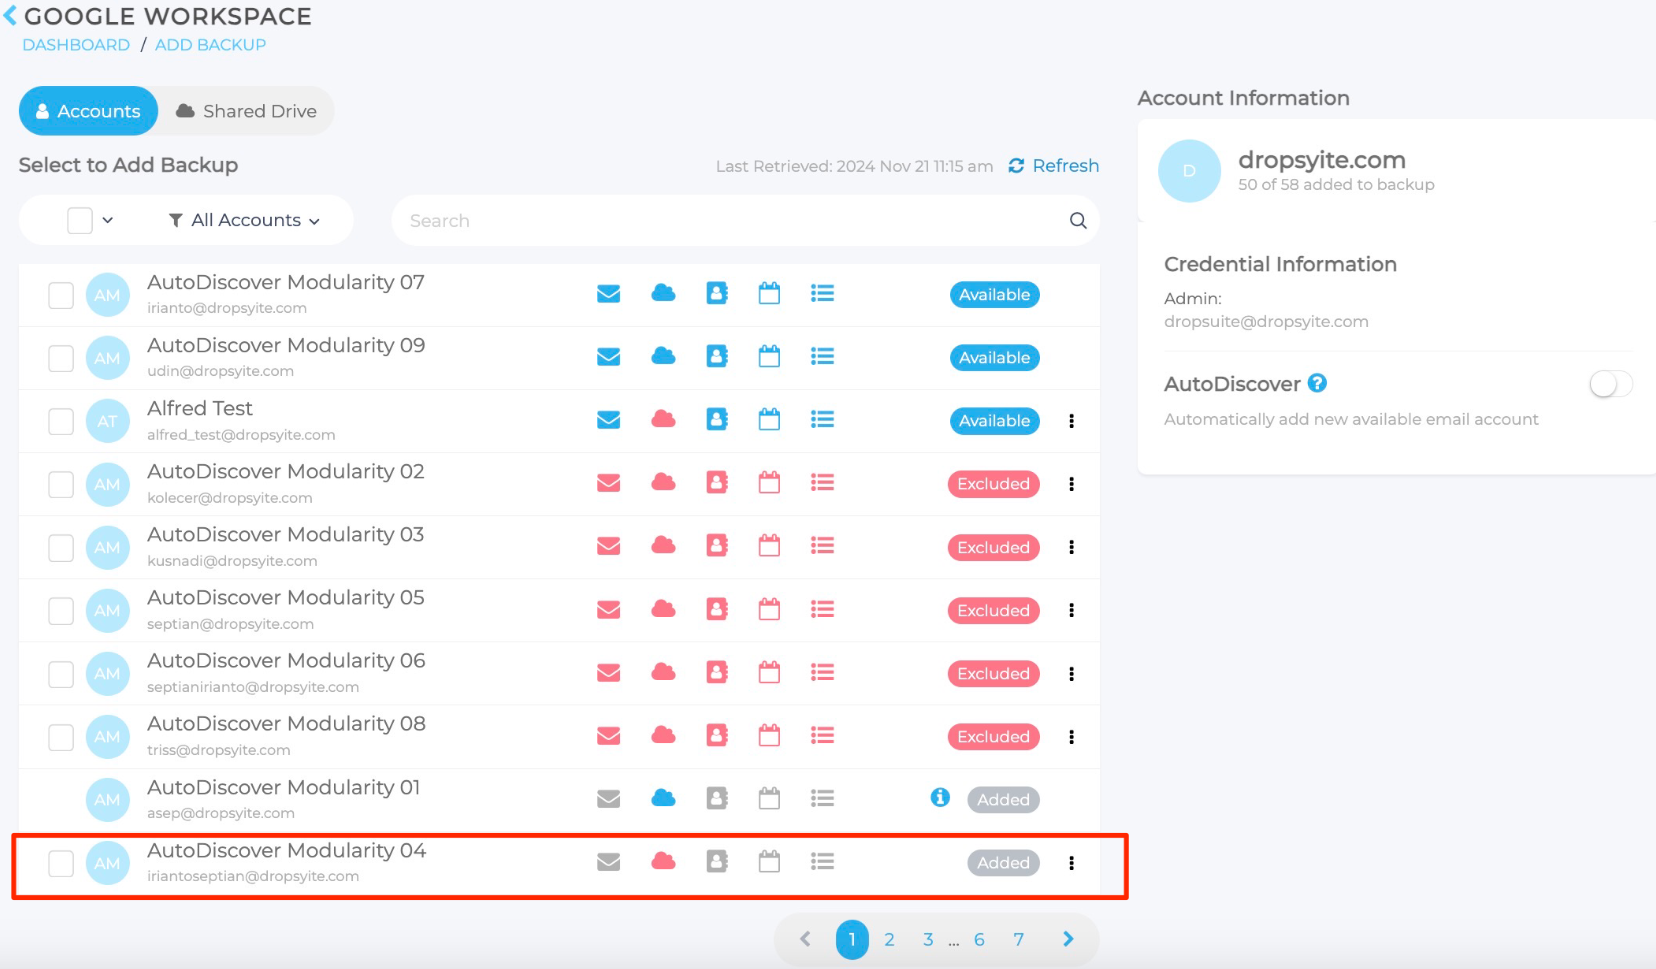Open the Dashboard breadcrumb link

click(x=76, y=45)
